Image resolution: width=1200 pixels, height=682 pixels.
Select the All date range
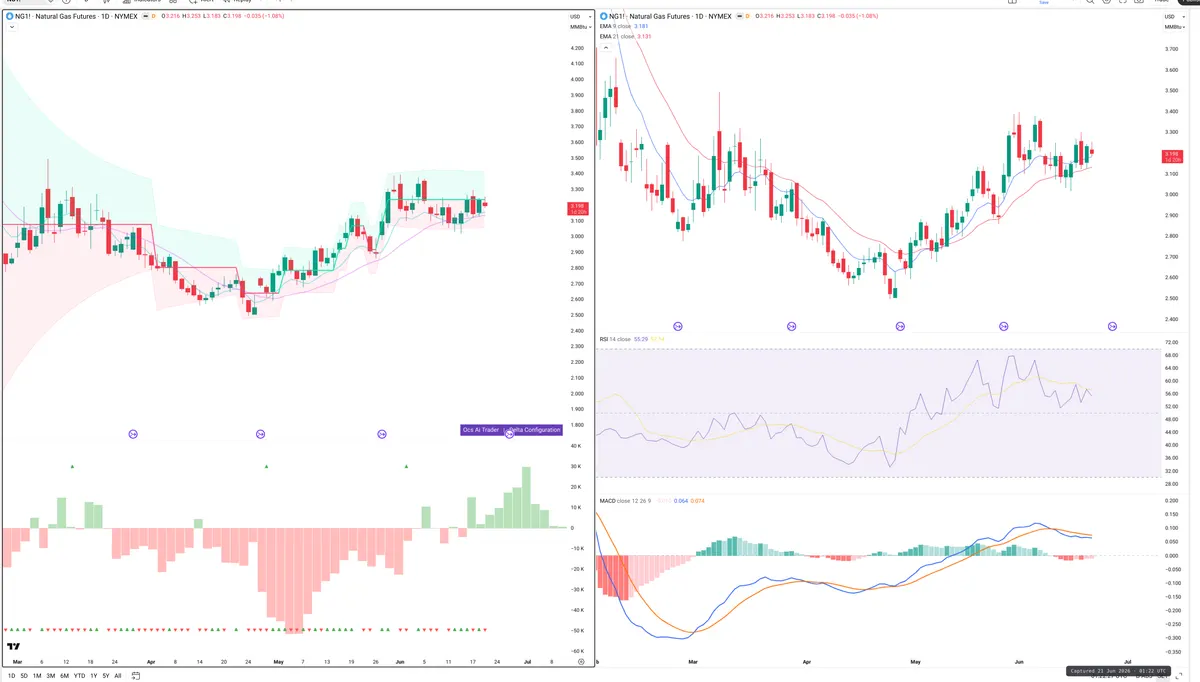tap(118, 676)
